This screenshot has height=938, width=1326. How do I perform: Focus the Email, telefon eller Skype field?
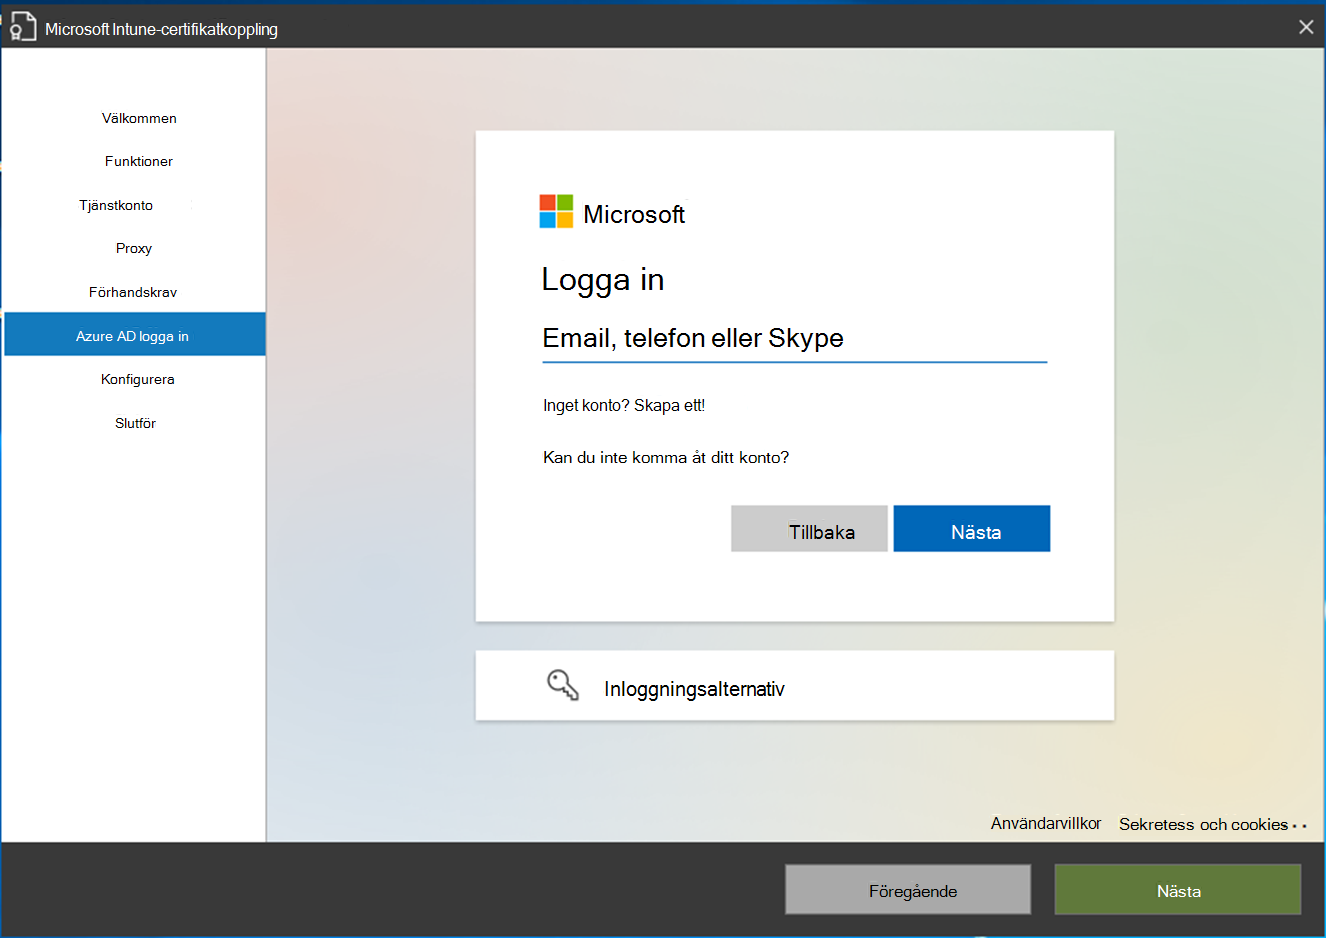click(794, 339)
